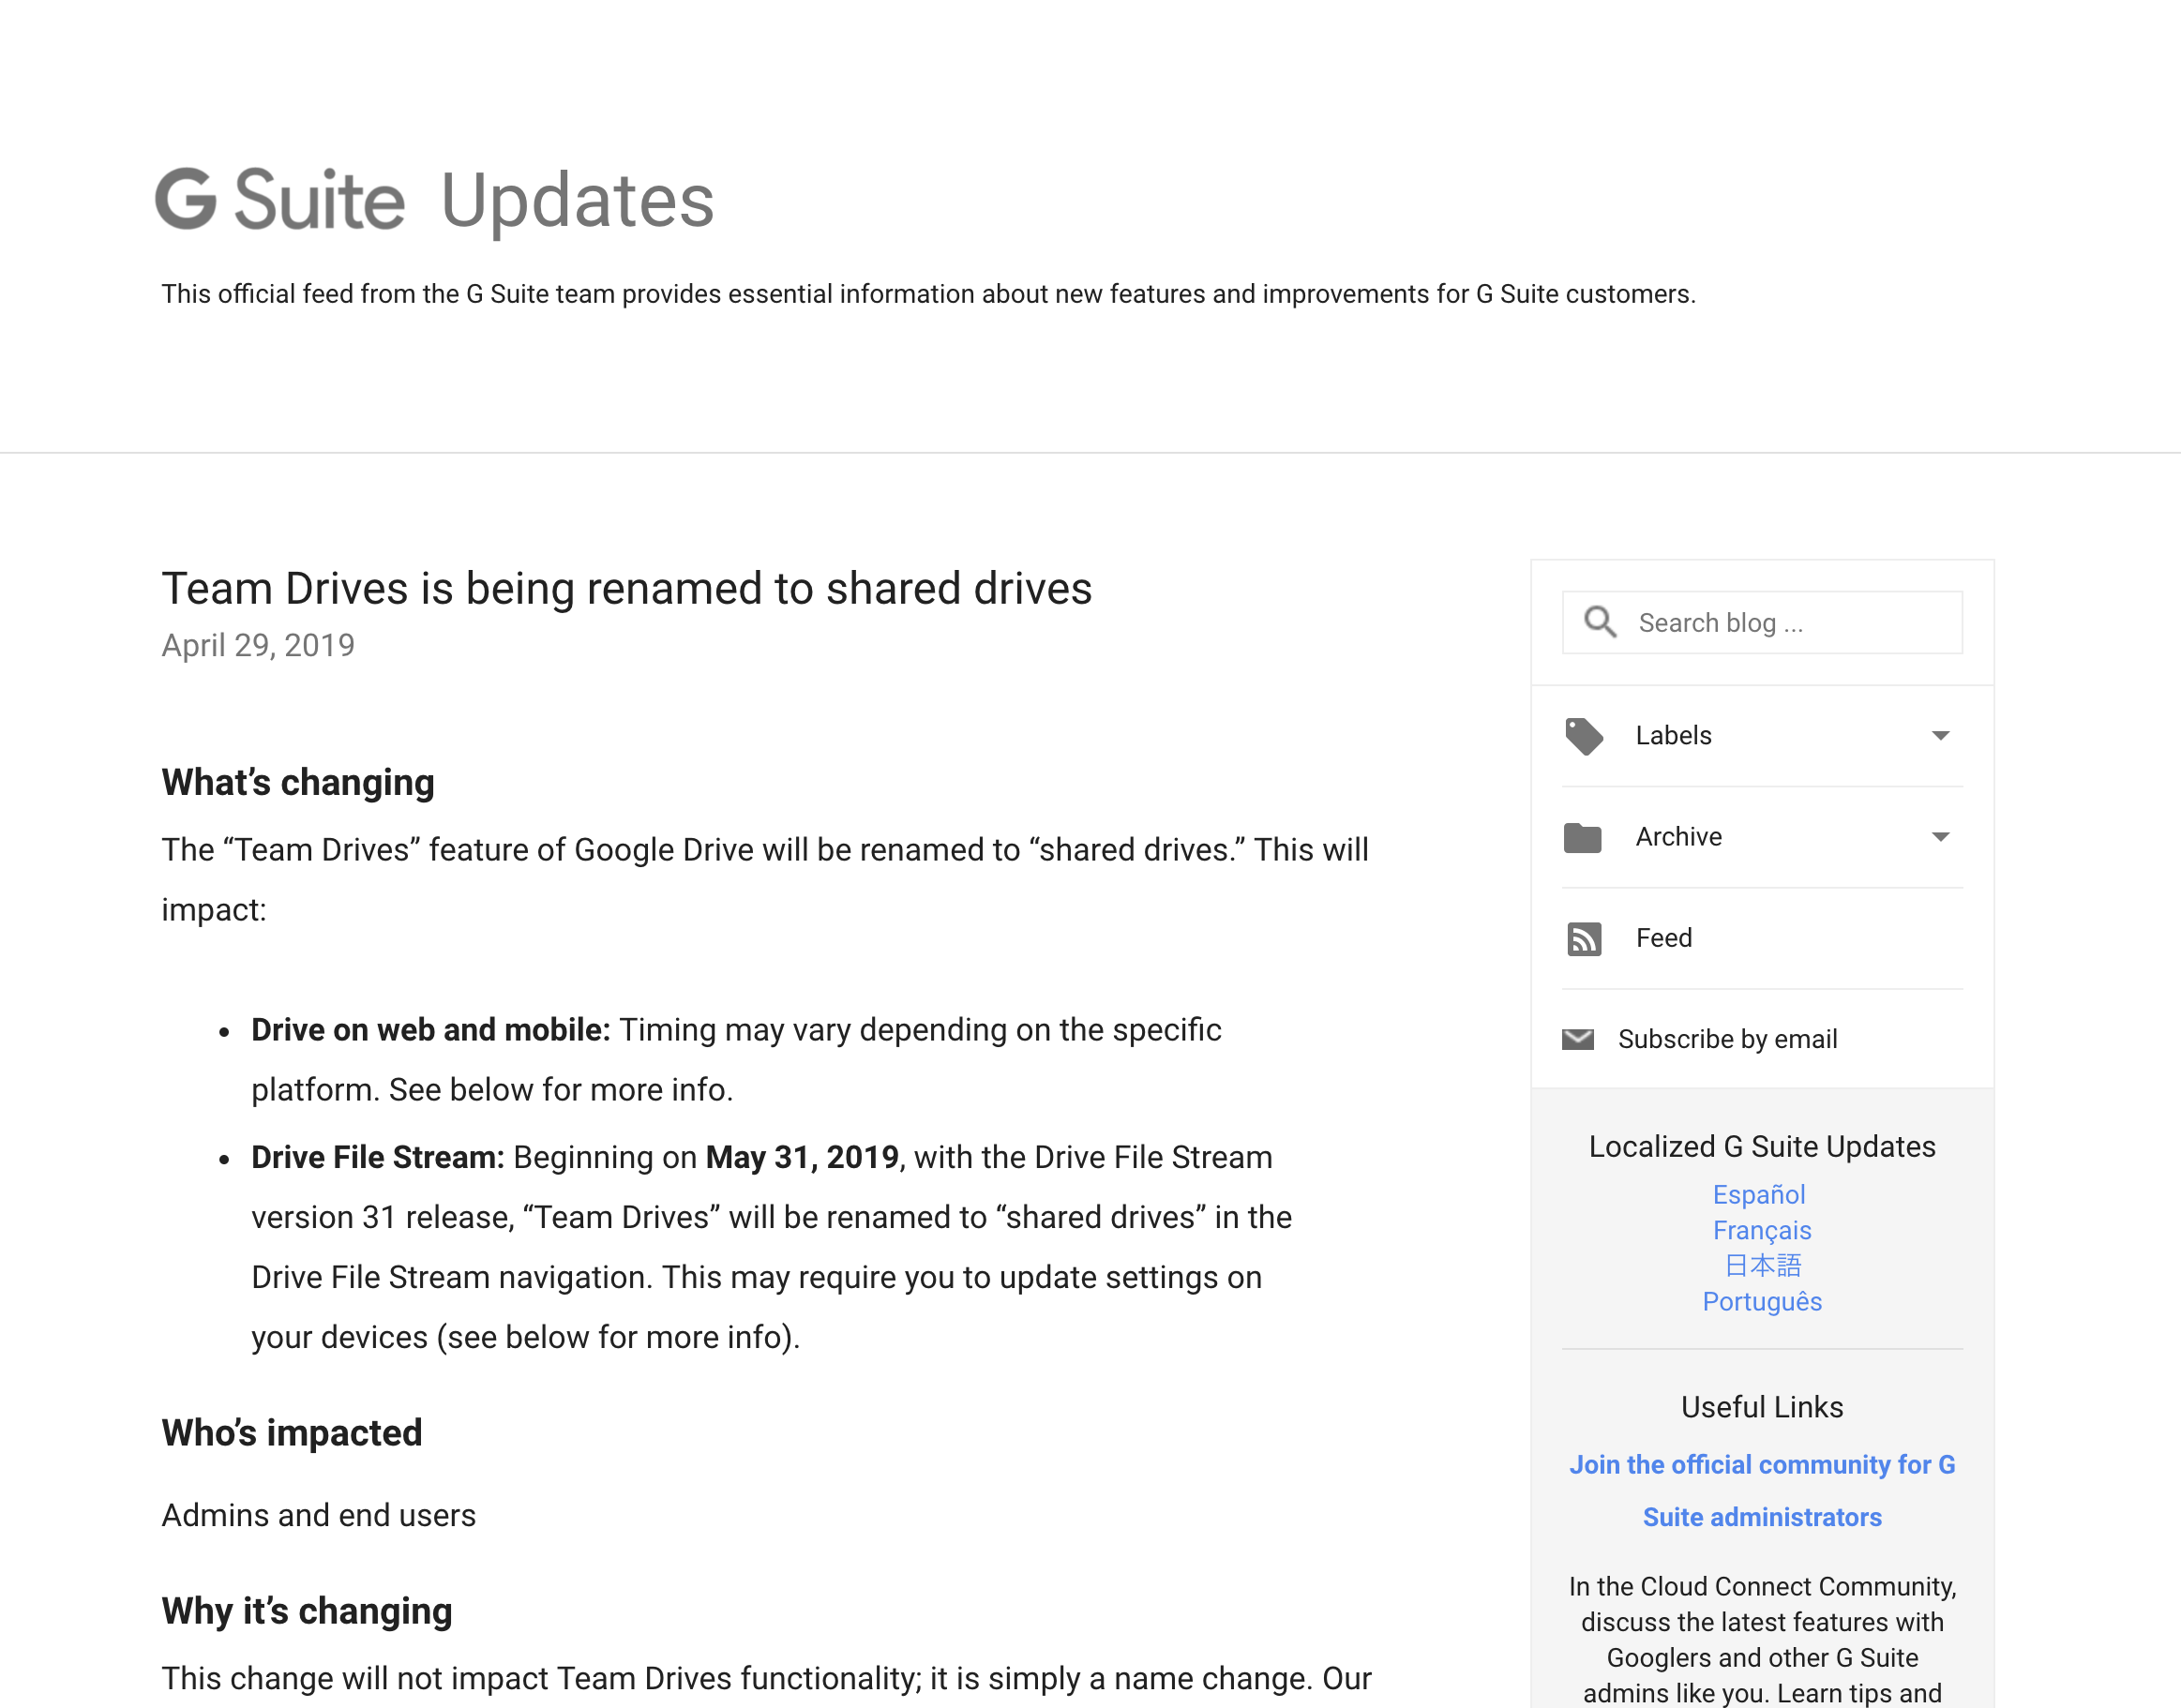Click the April 29, 2019 date
The height and width of the screenshot is (1708, 2181).
pos(258,645)
